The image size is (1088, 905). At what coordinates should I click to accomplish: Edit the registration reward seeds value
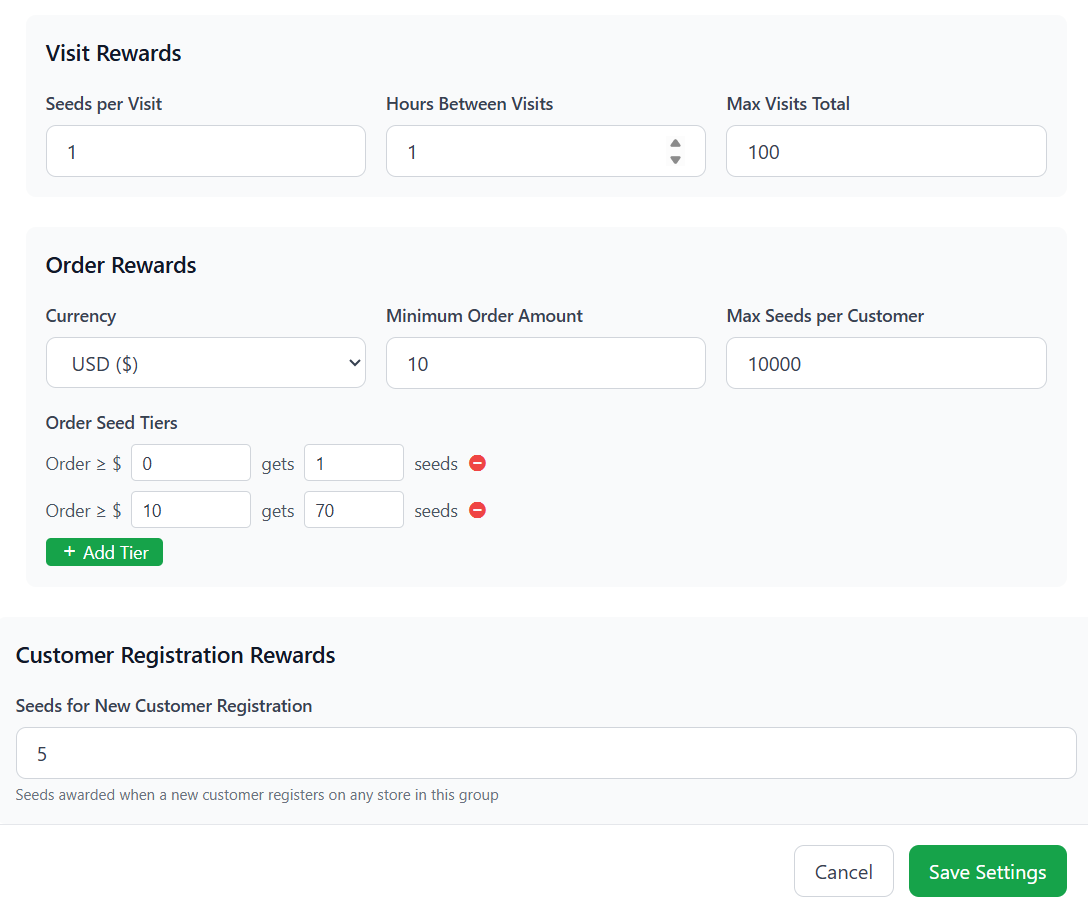pos(544,753)
